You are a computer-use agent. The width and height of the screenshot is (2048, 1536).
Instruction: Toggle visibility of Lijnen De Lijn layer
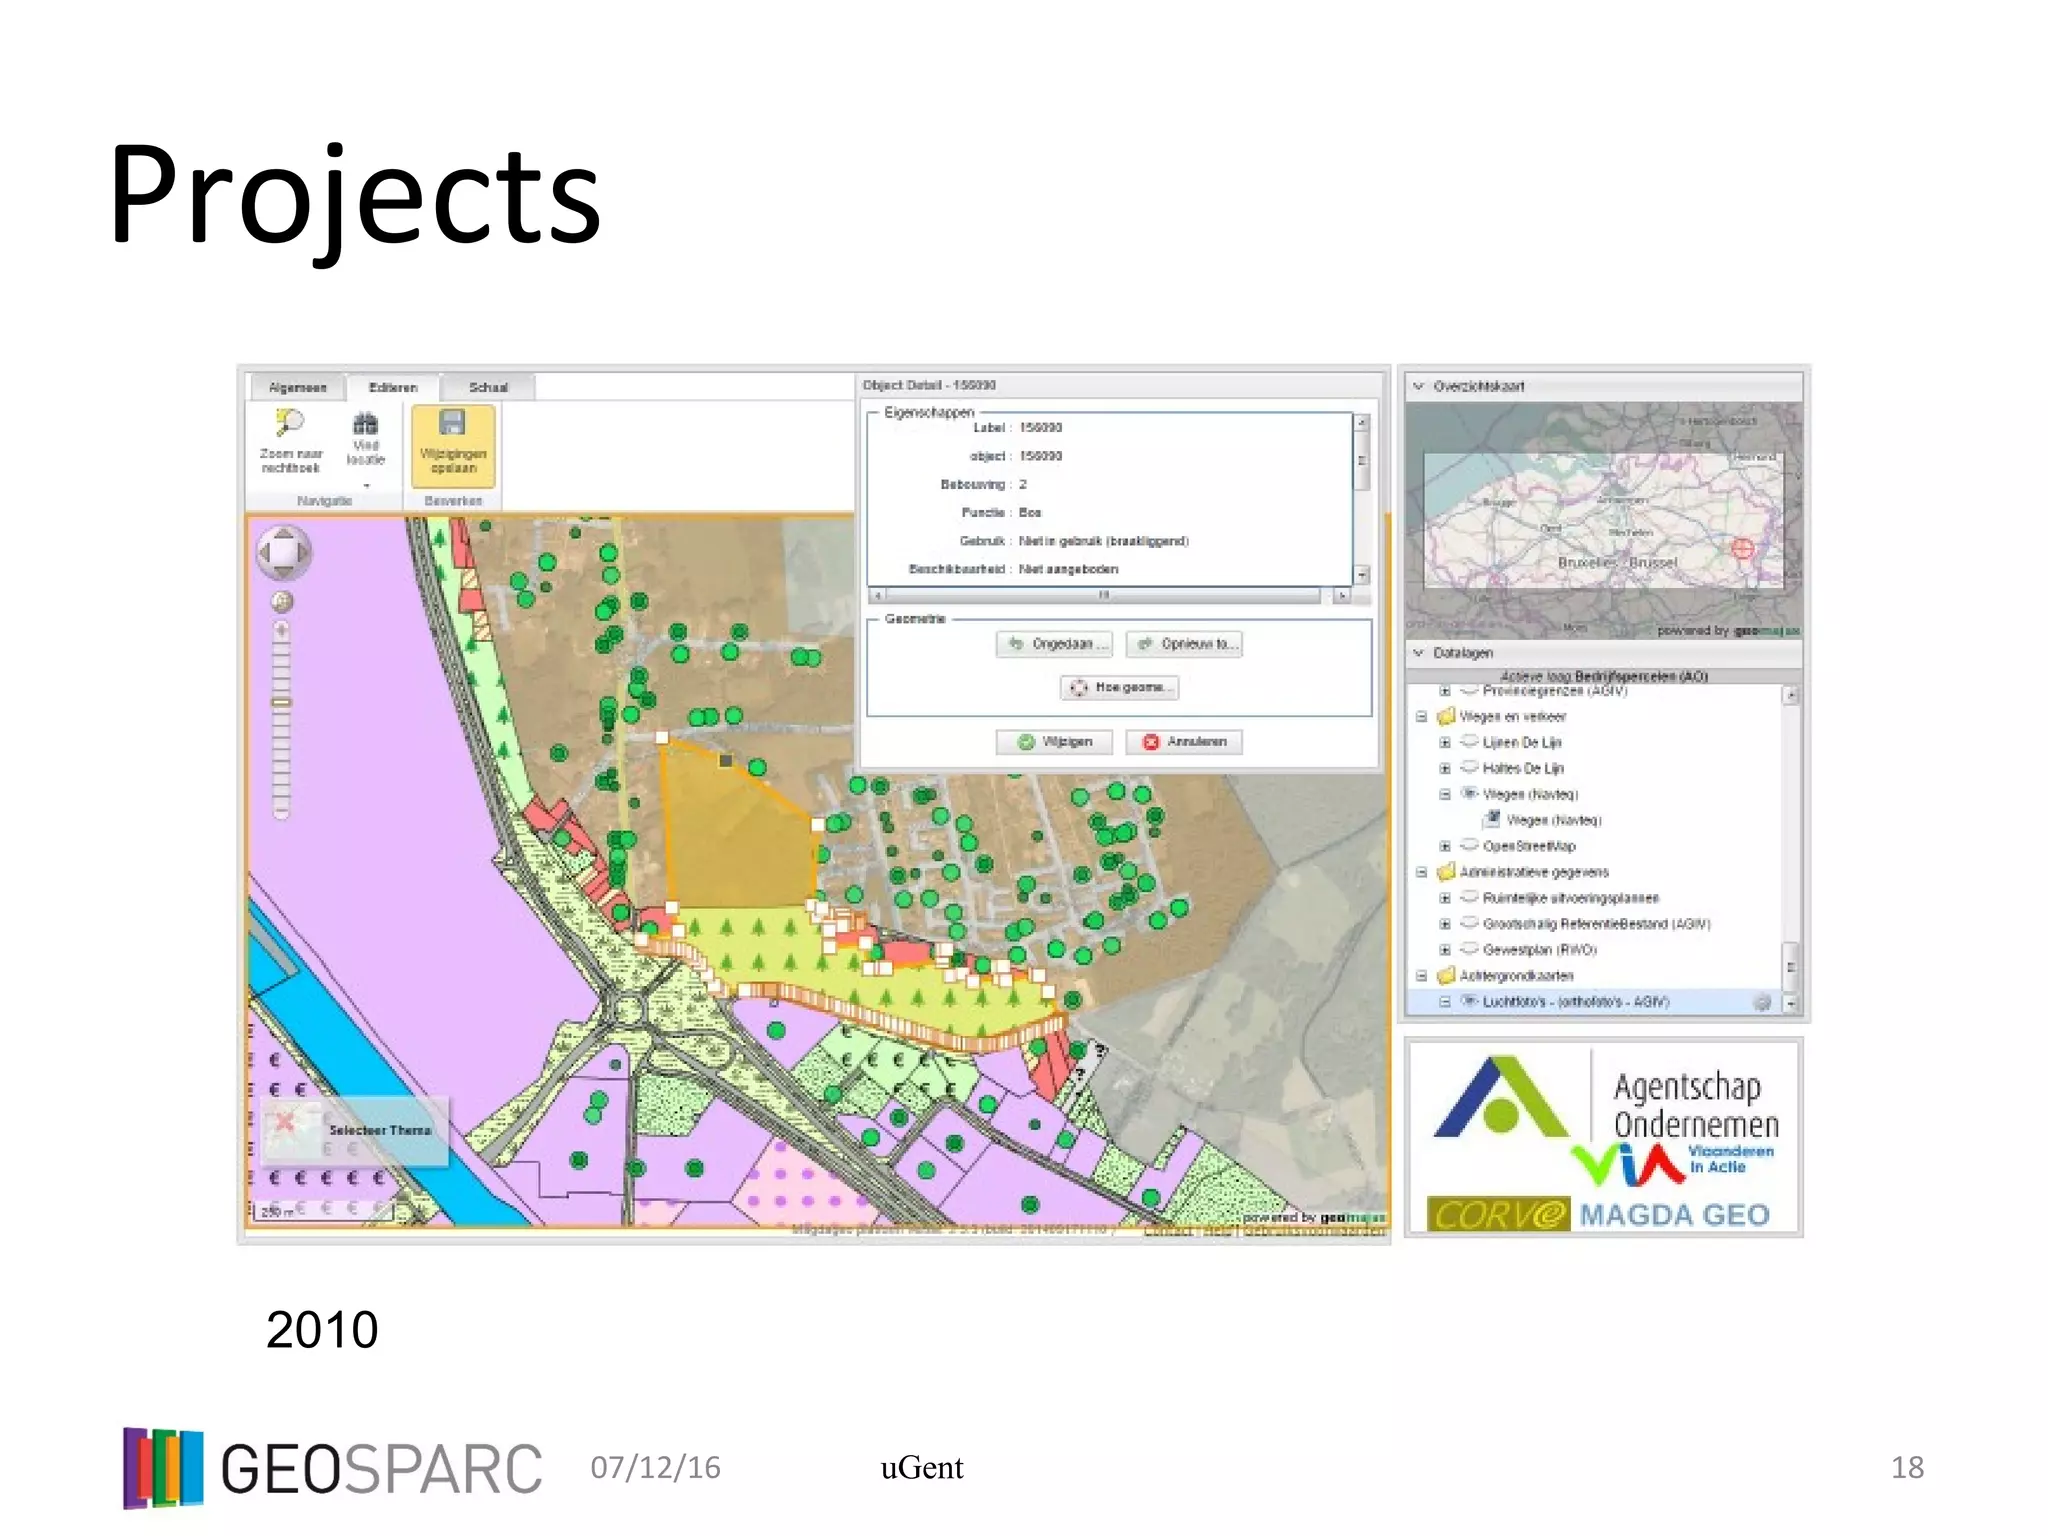coord(1469,742)
